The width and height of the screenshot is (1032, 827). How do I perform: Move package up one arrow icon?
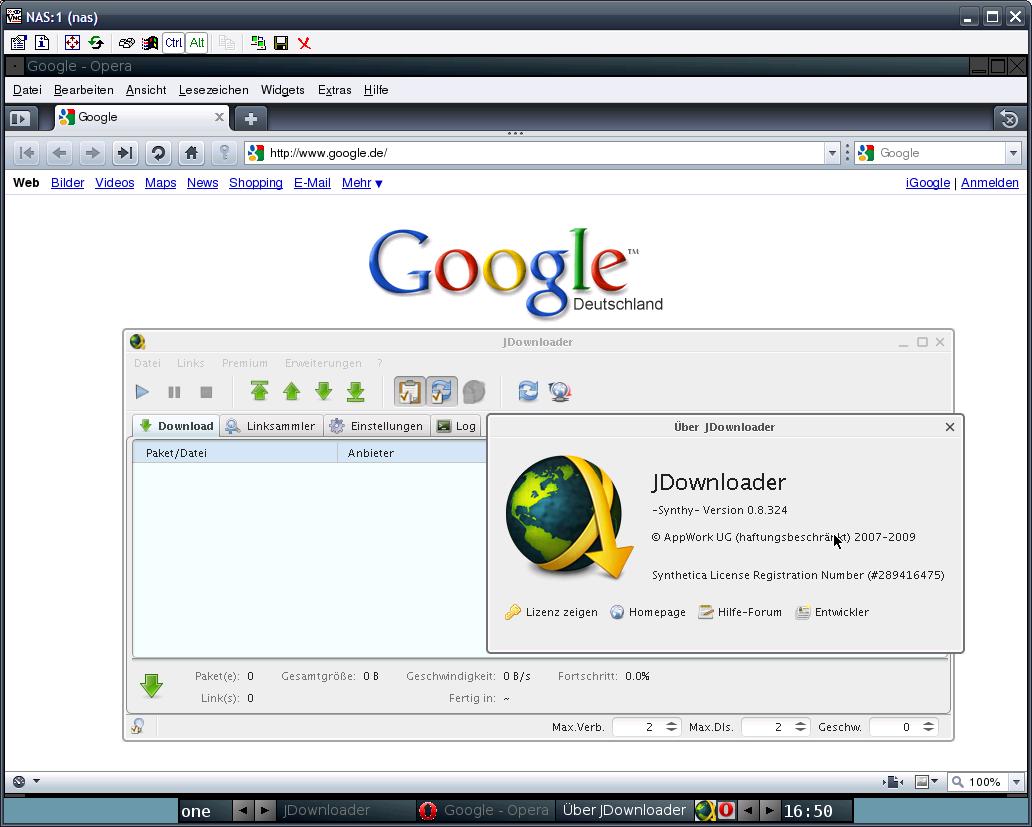coord(292,391)
